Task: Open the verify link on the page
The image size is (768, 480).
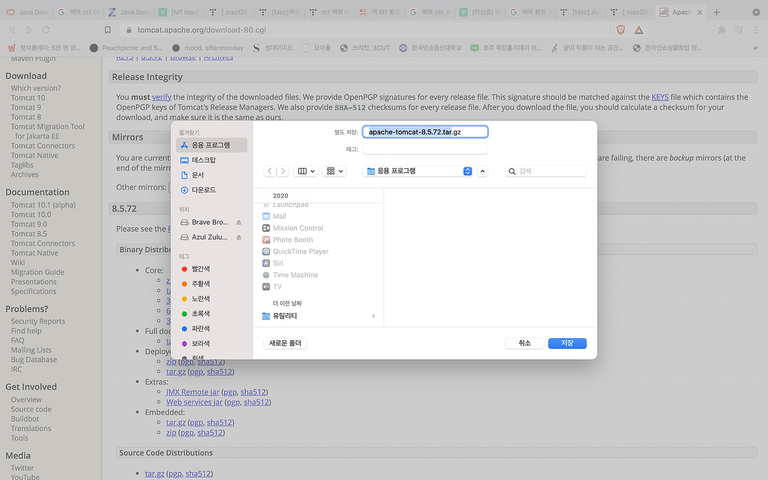Action: click(x=162, y=97)
